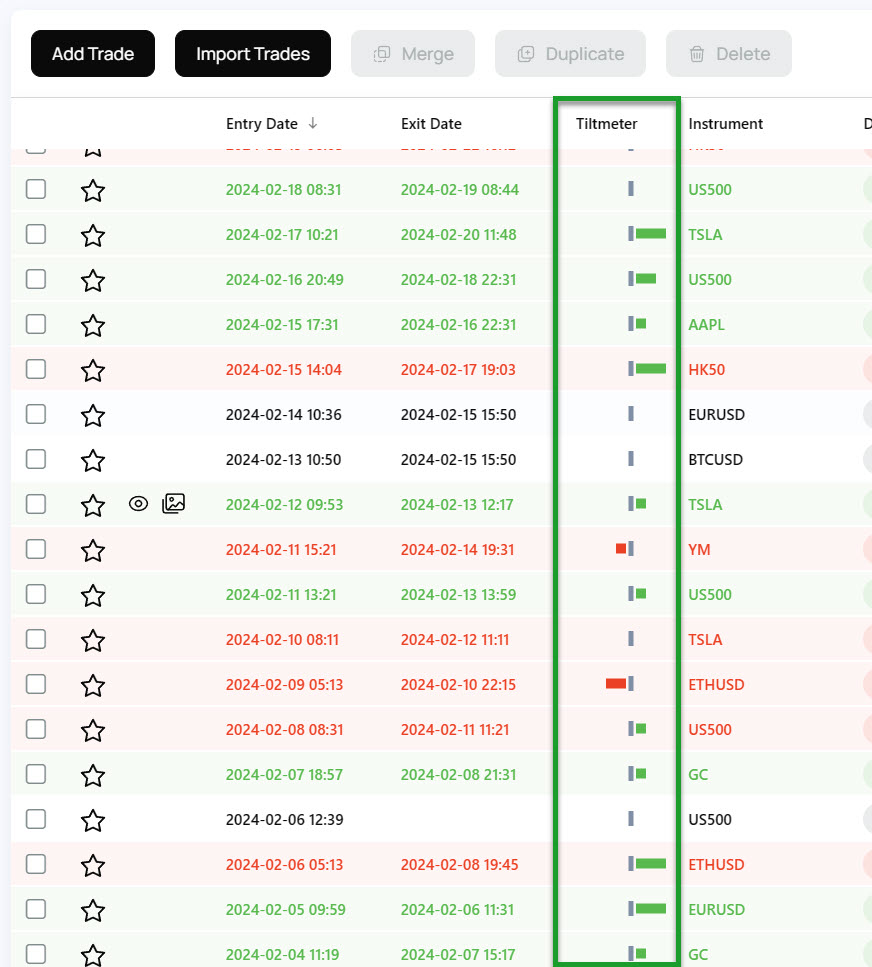Click the Add Trade button
872x967 pixels.
pyautogui.click(x=93, y=54)
